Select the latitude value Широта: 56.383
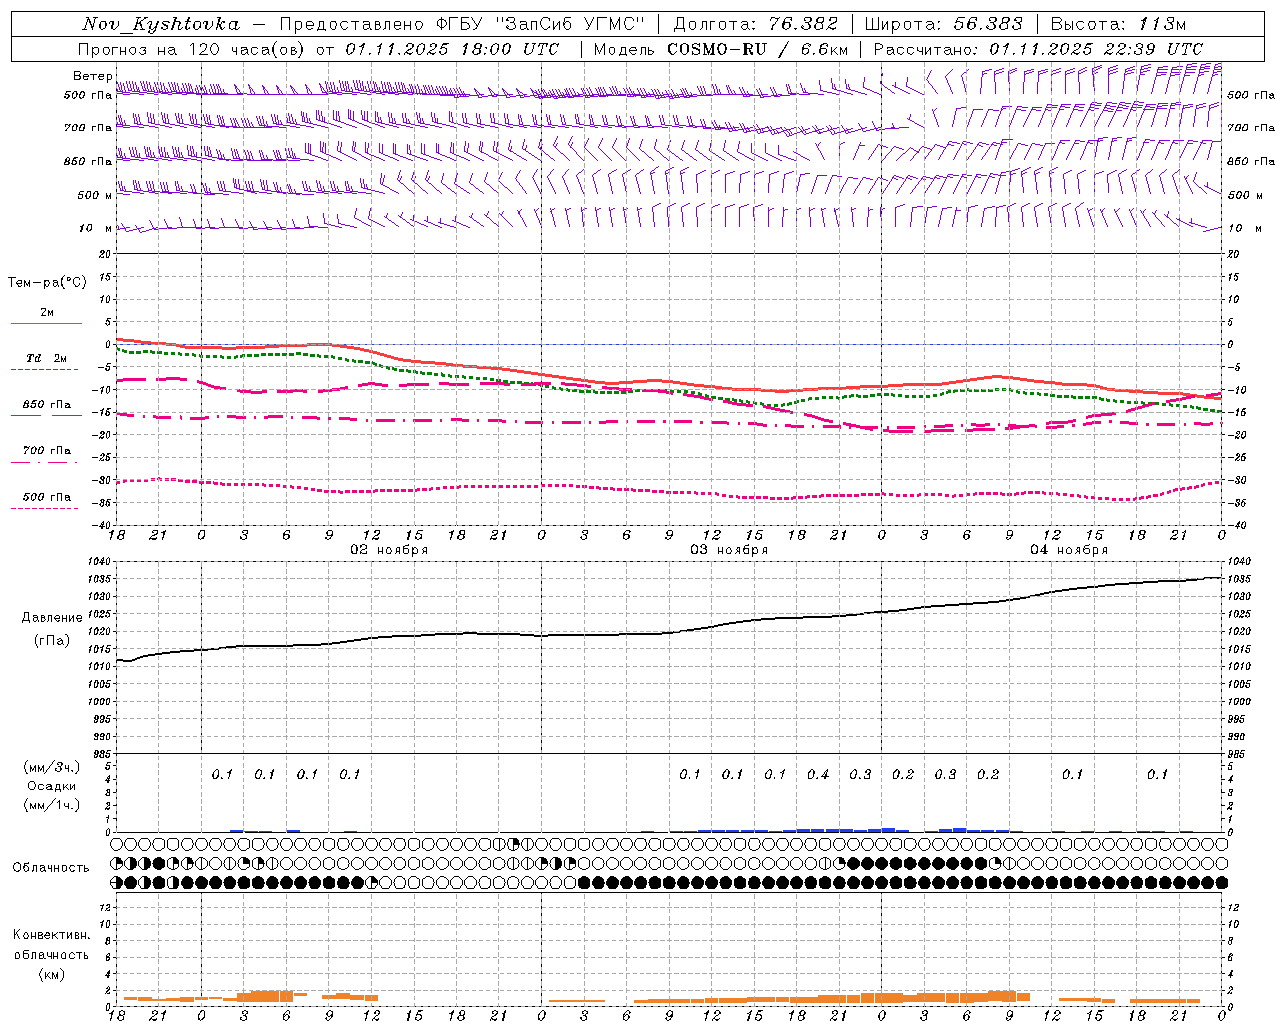 (x=944, y=24)
